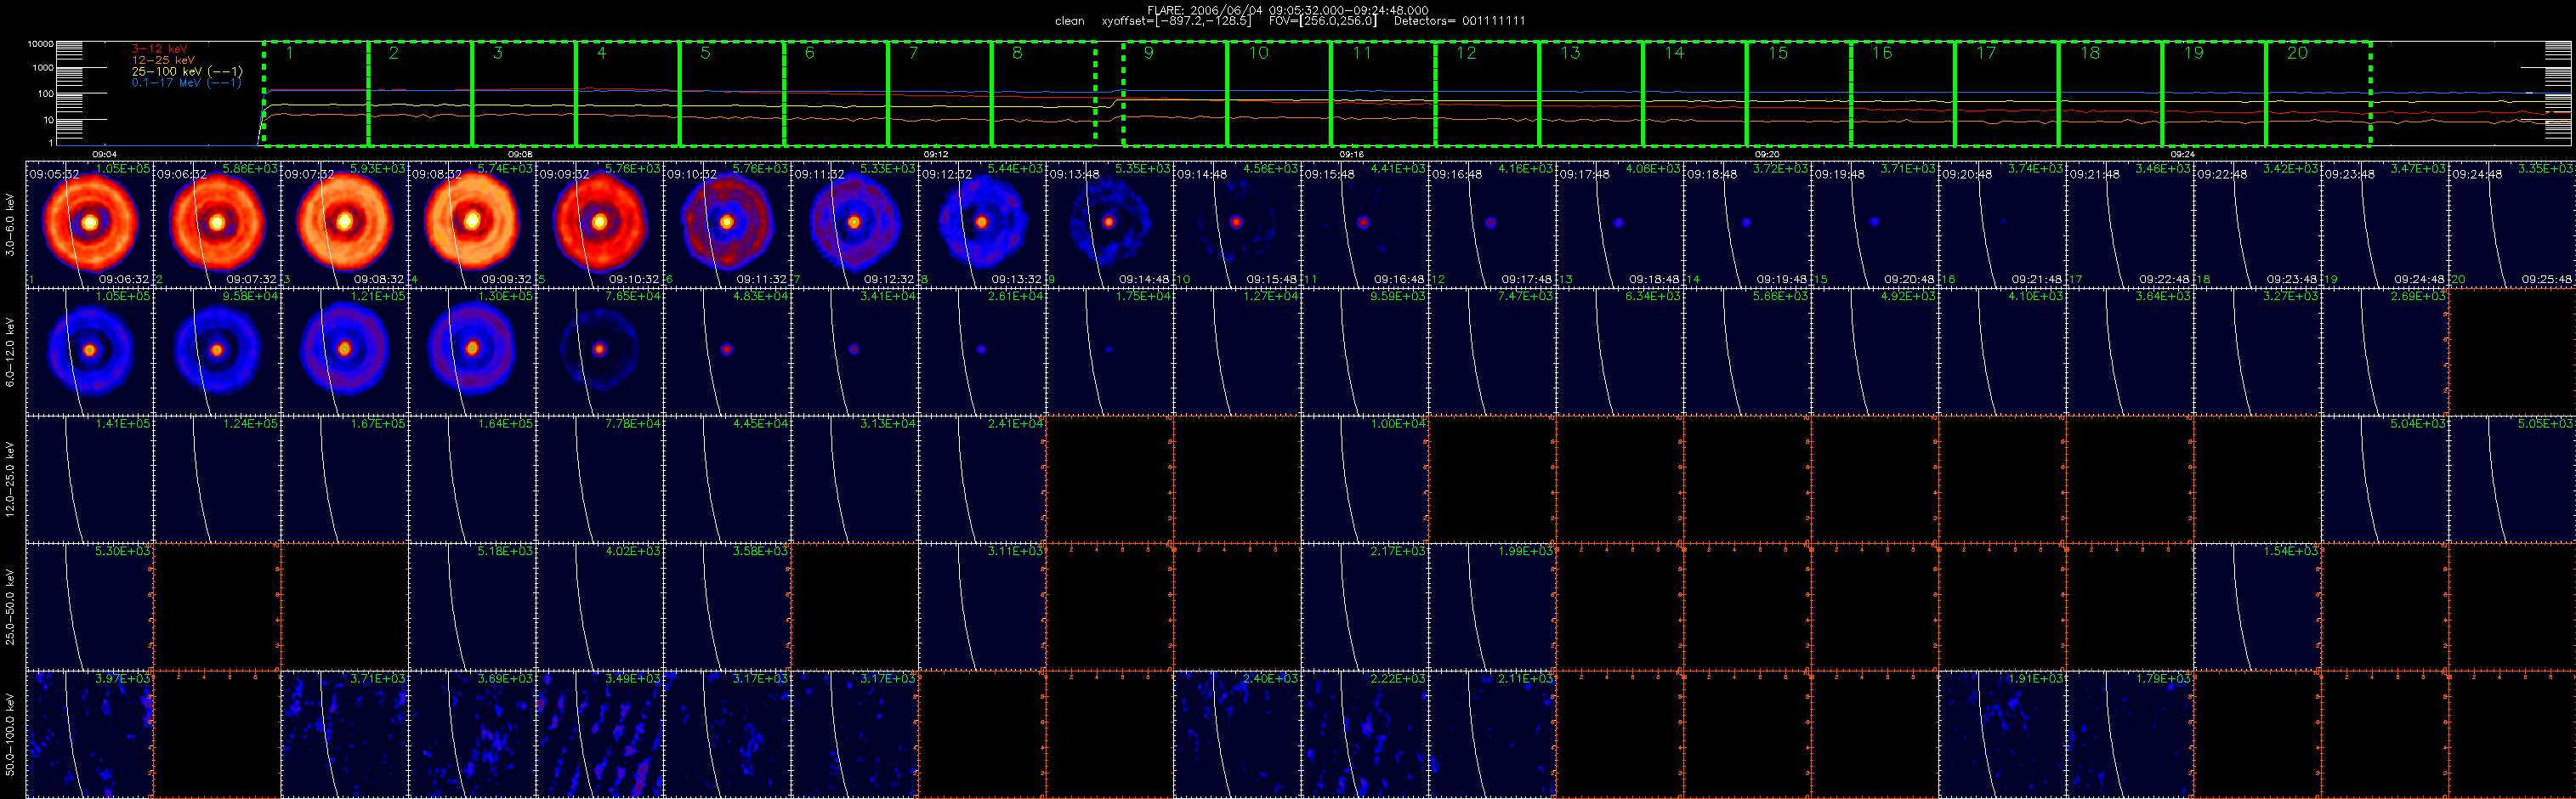
Task: Open the 50-100 keV image with peak 1.91E+03
Action: tap(2002, 734)
